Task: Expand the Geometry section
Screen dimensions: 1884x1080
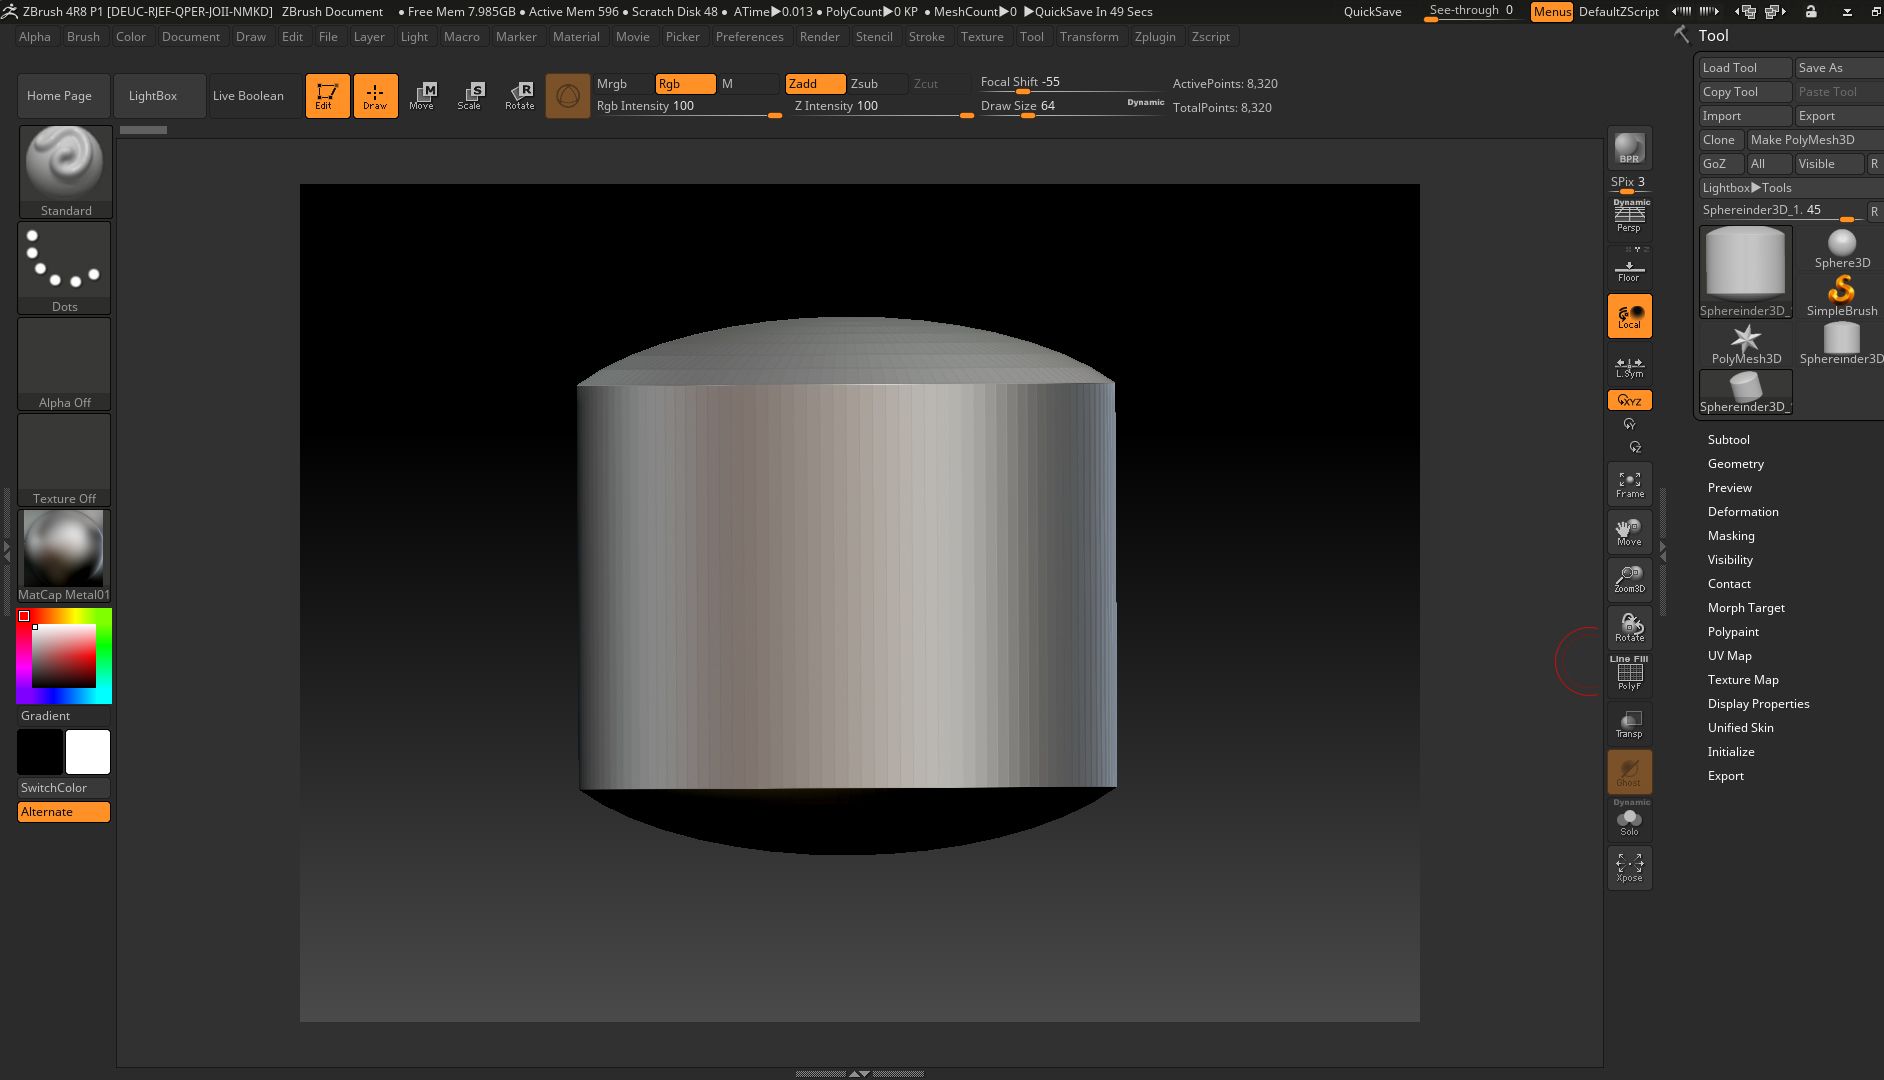Action: click(1735, 464)
